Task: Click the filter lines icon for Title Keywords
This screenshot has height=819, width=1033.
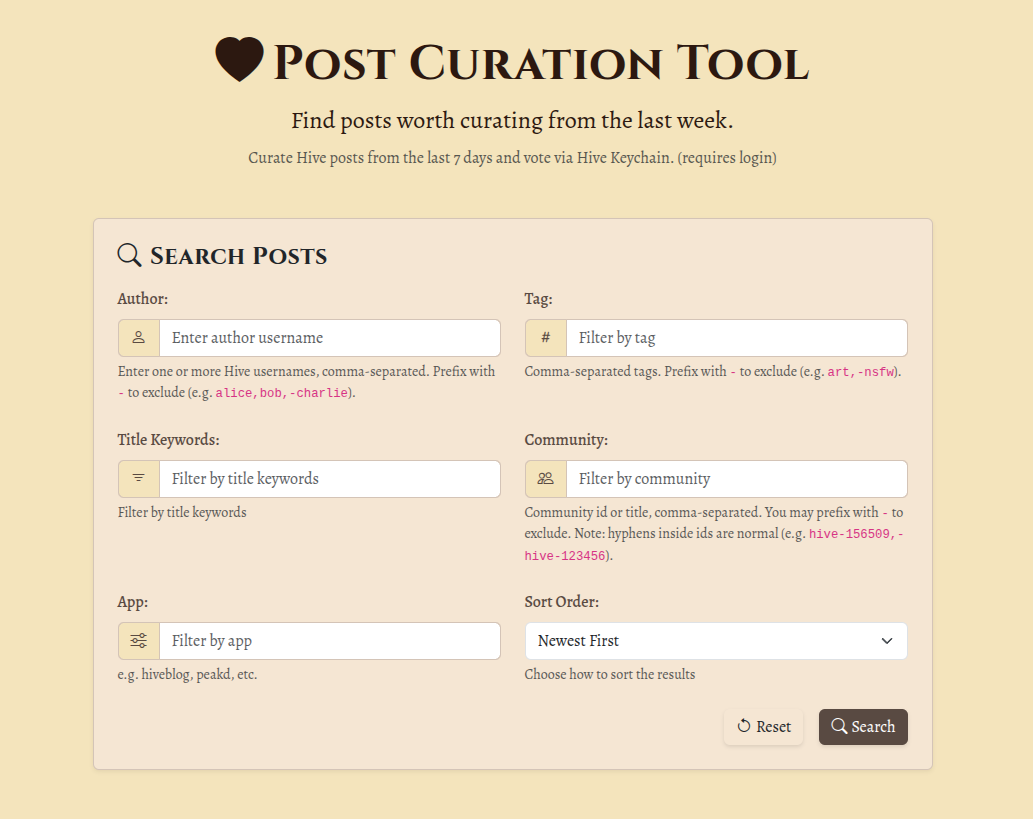Action: pos(138,478)
